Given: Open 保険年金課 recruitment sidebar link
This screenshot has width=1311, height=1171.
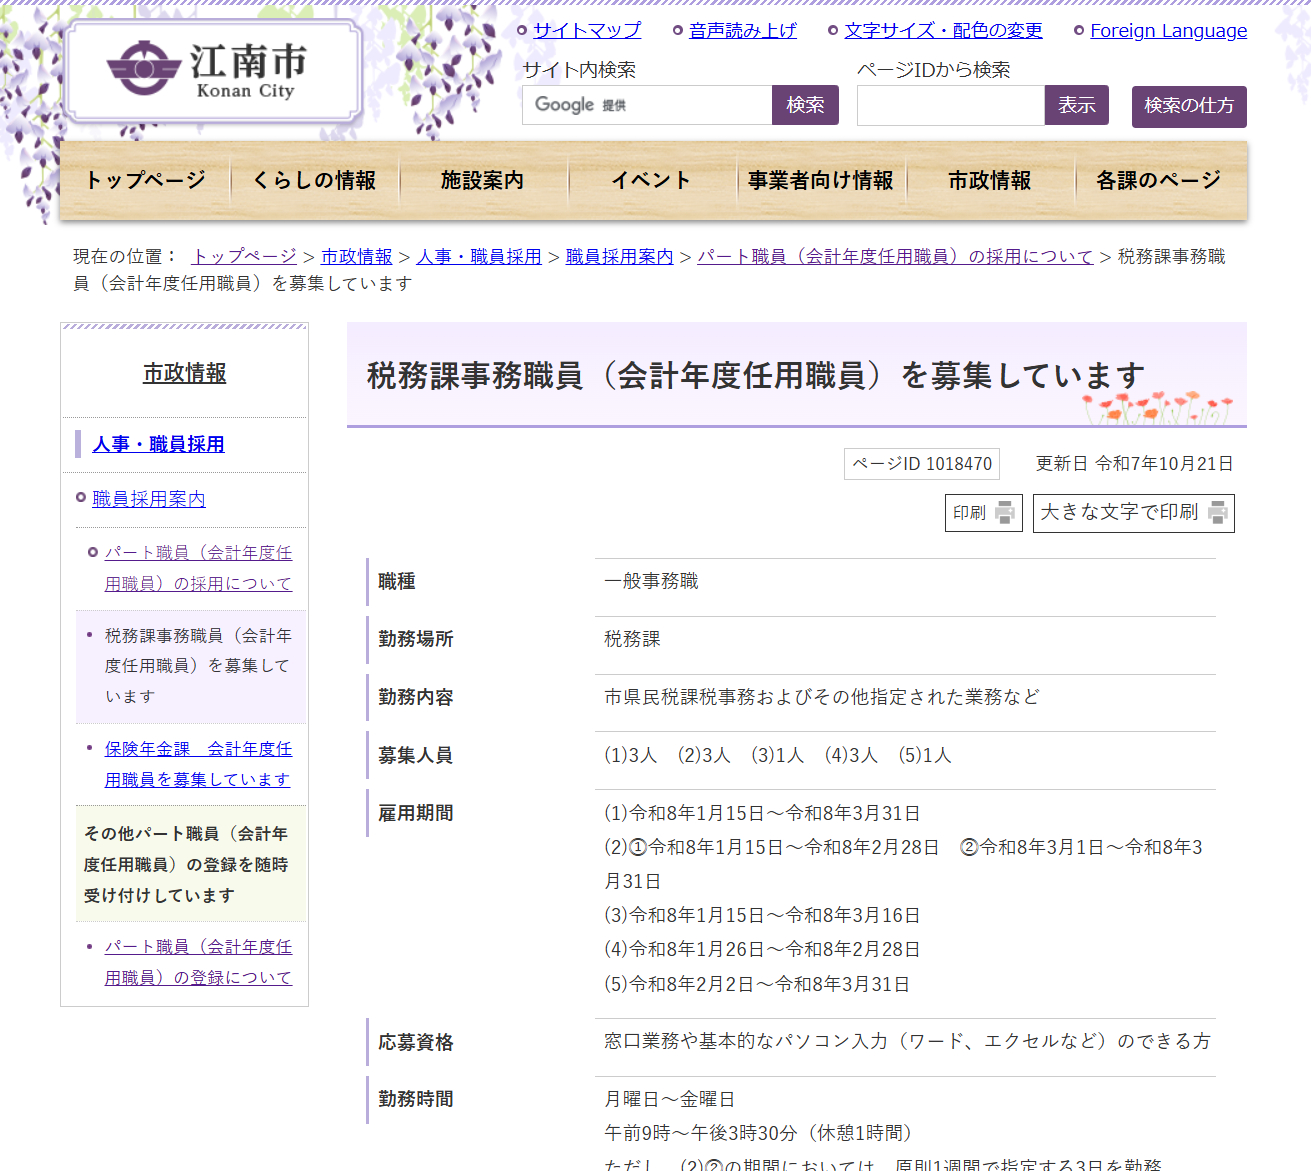Looking at the screenshot, I should tap(198, 764).
